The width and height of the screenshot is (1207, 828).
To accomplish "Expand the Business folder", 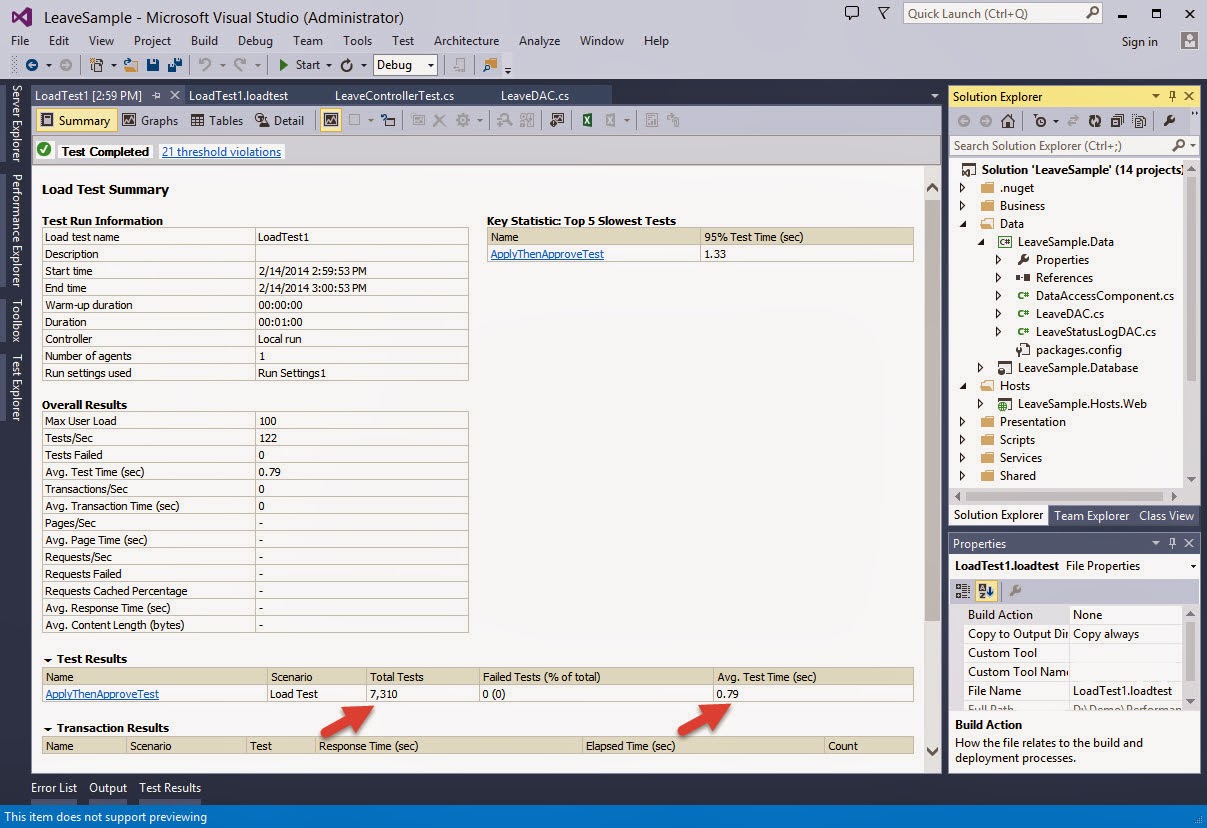I will [963, 206].
